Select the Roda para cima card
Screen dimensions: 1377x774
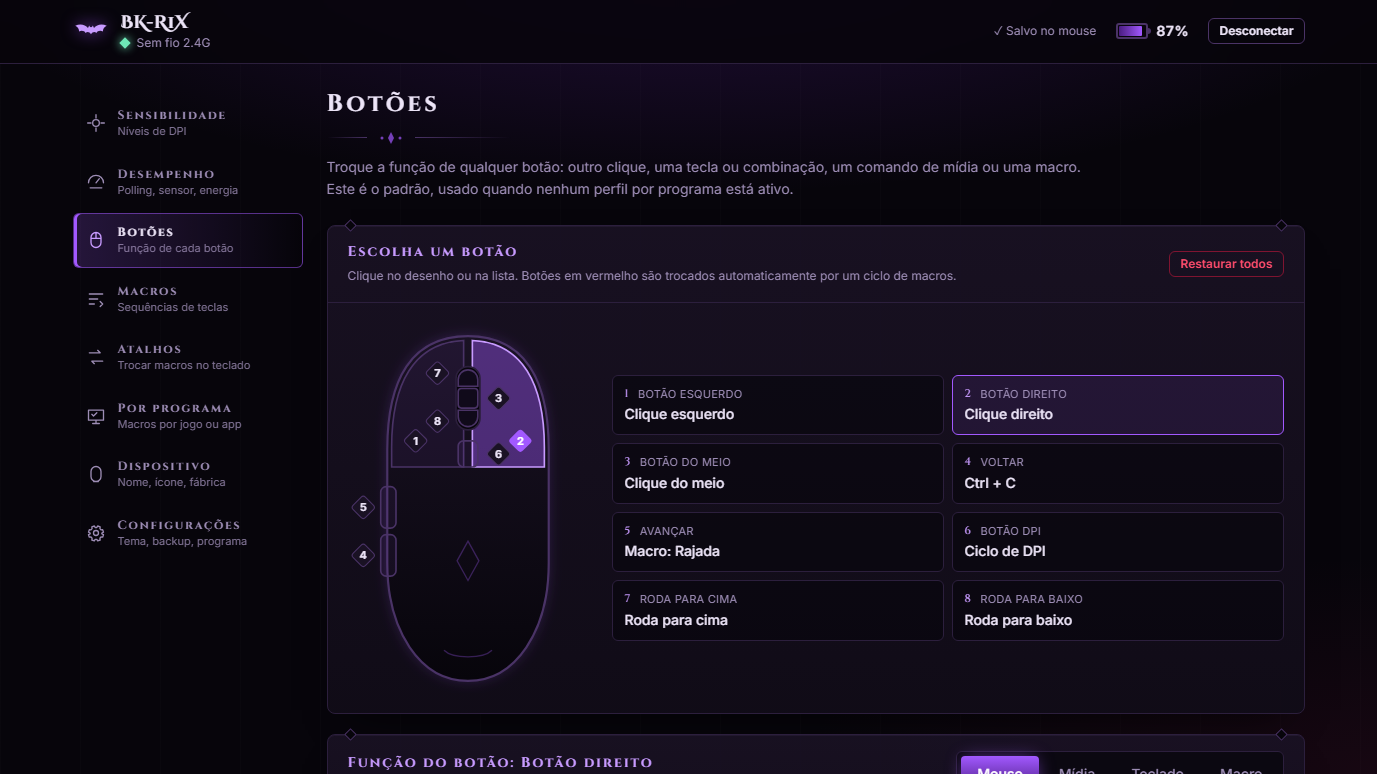point(778,610)
